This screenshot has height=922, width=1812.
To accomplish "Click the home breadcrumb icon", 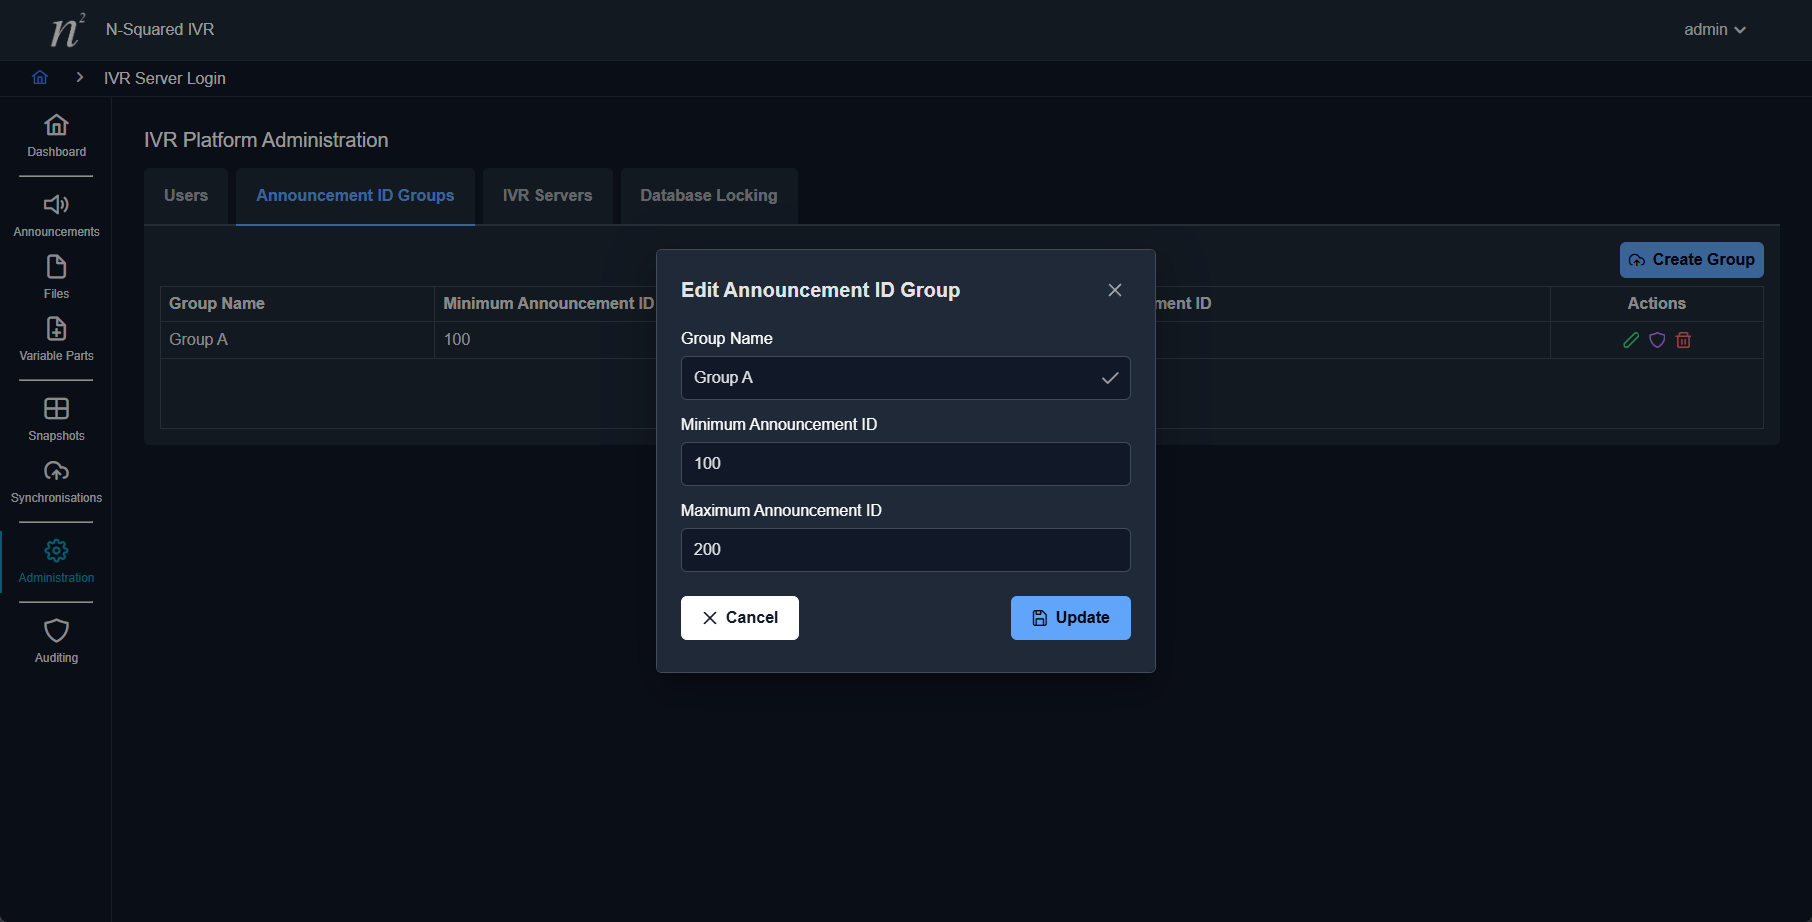I will (x=40, y=78).
